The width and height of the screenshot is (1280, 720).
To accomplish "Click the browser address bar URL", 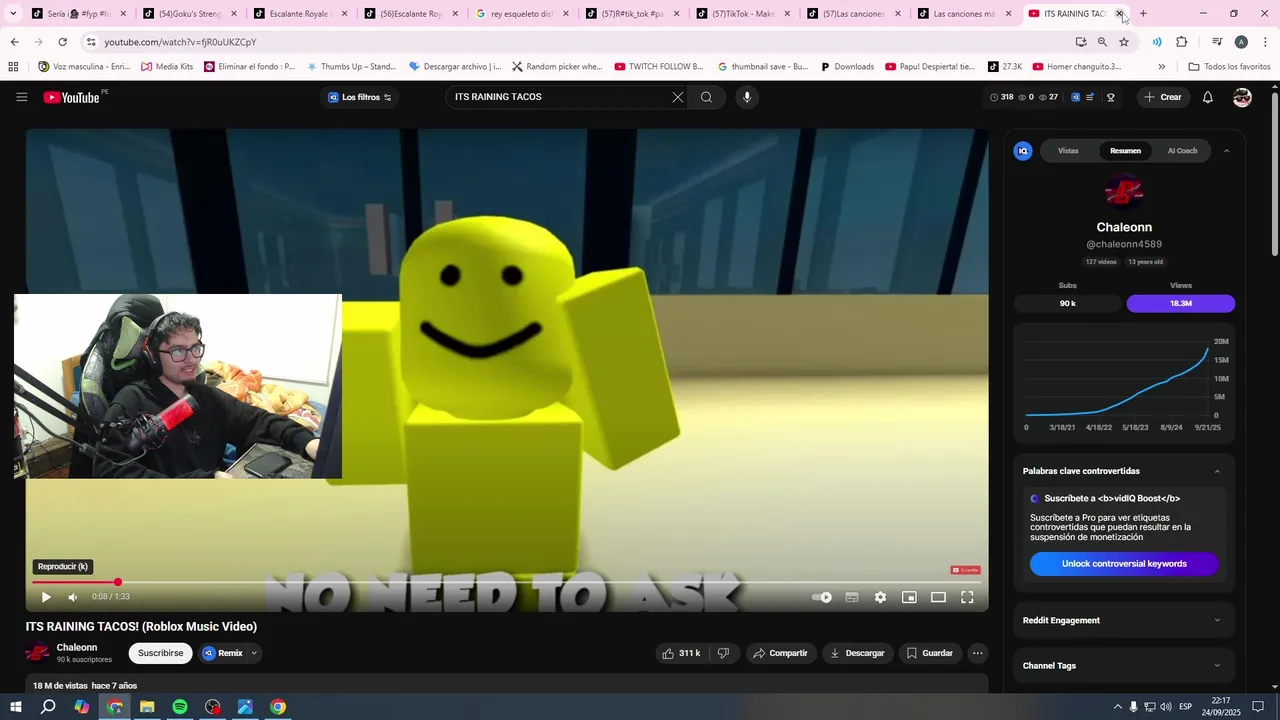I will coord(180,42).
